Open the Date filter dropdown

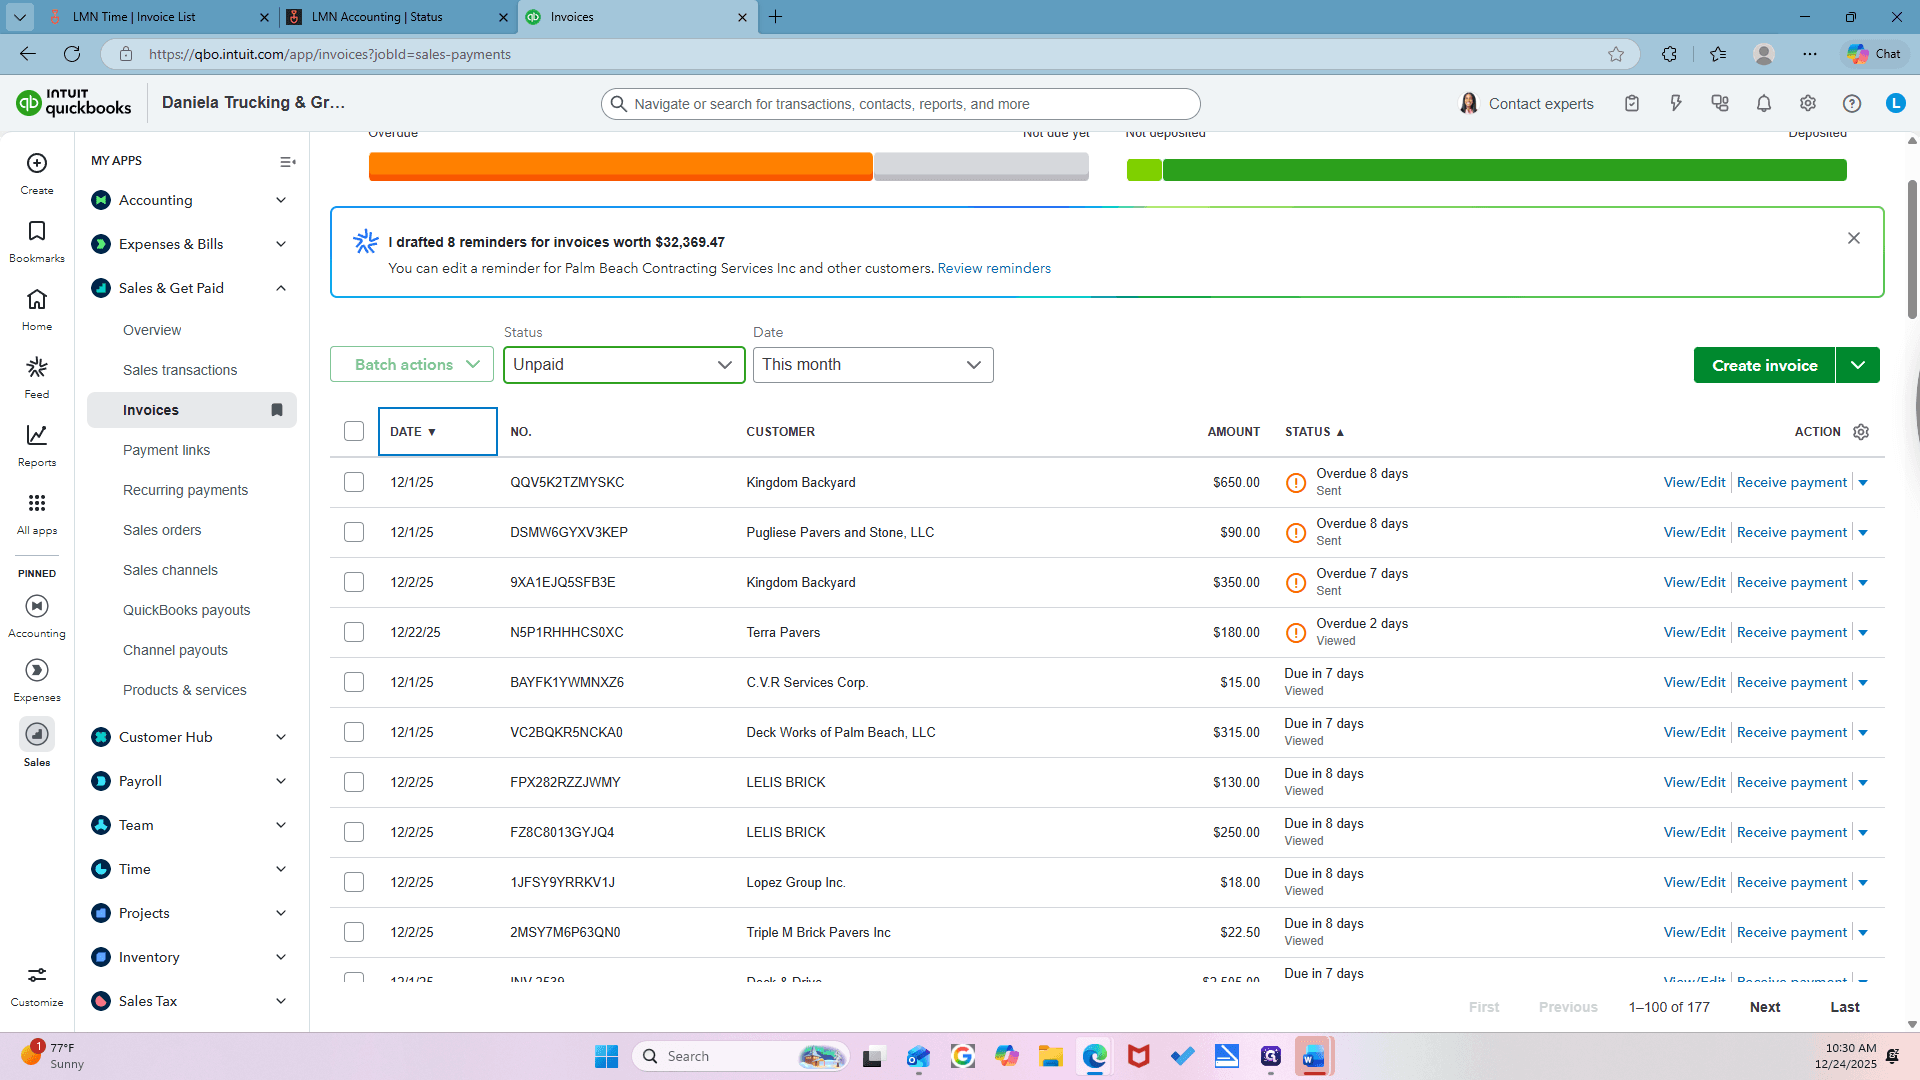(873, 365)
